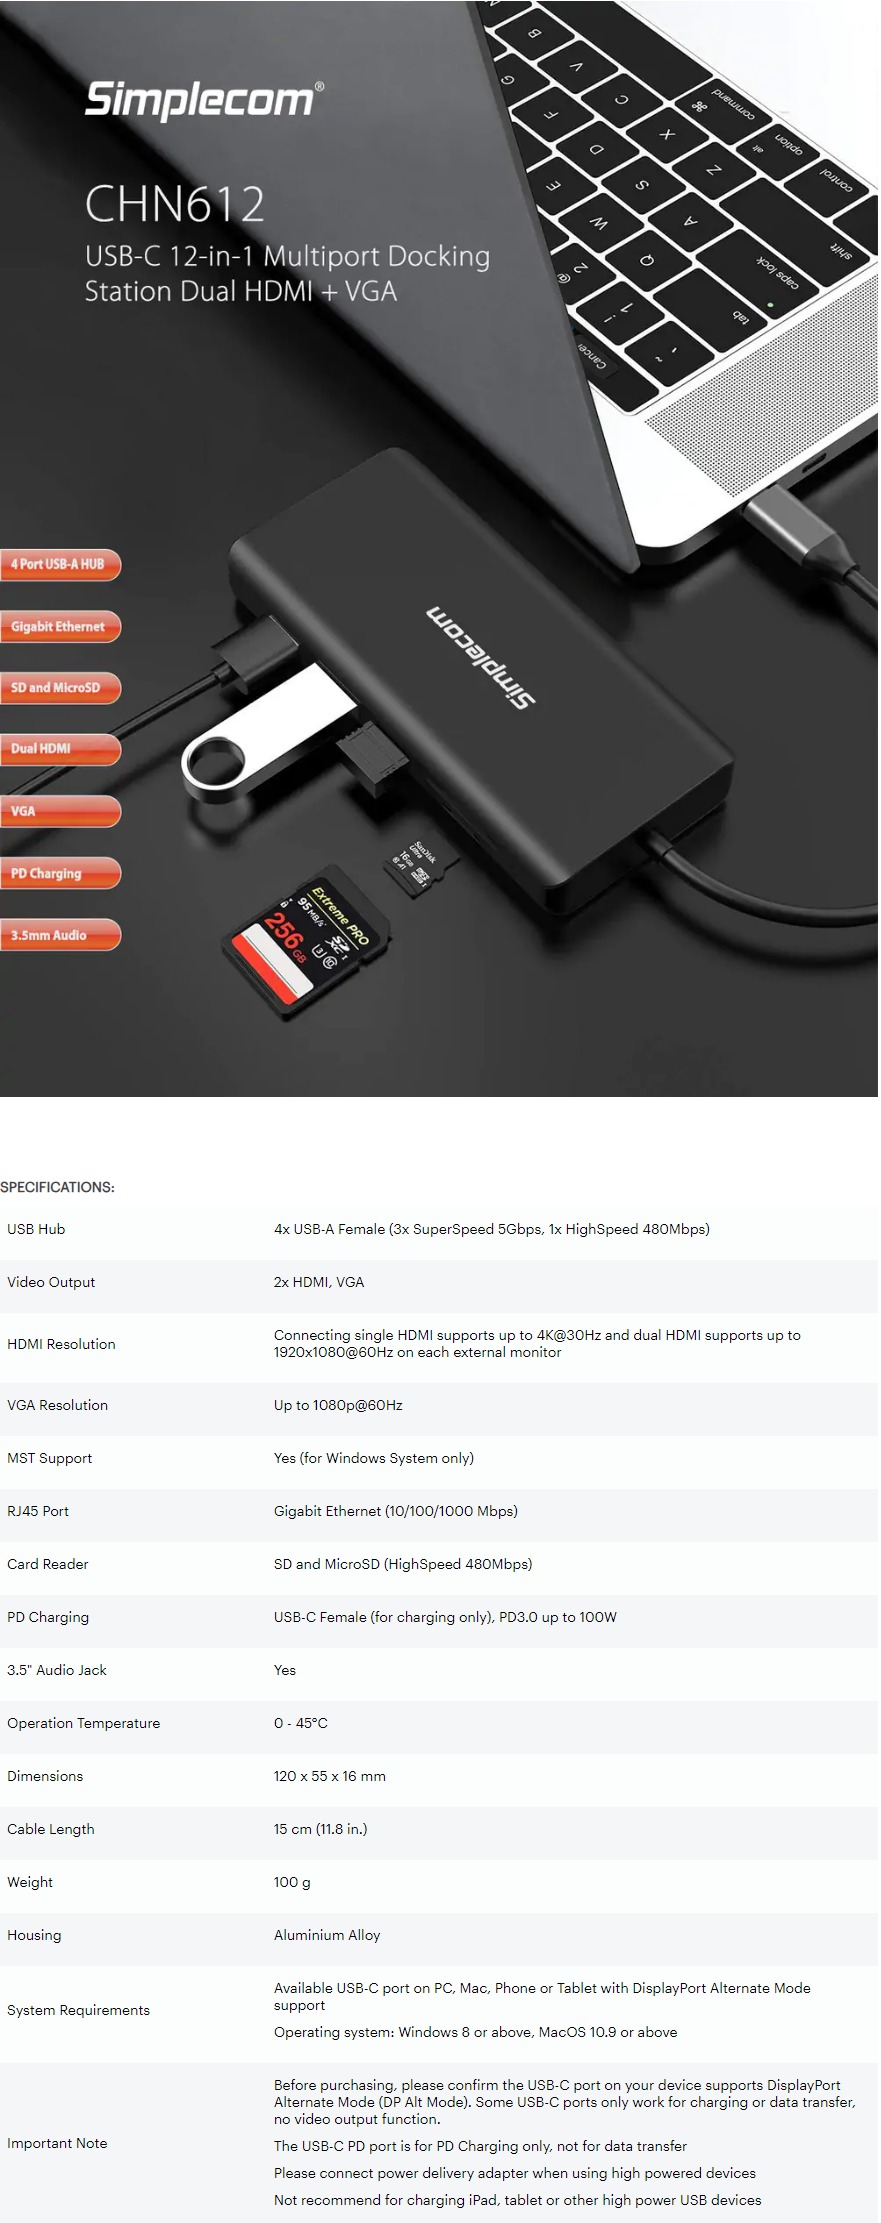Click the PD Charging specification value

click(445, 1617)
